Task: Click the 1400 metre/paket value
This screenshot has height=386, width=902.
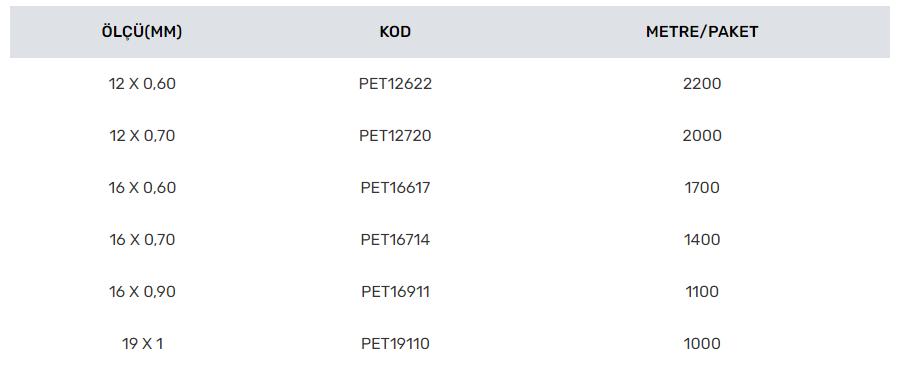Action: tap(702, 240)
